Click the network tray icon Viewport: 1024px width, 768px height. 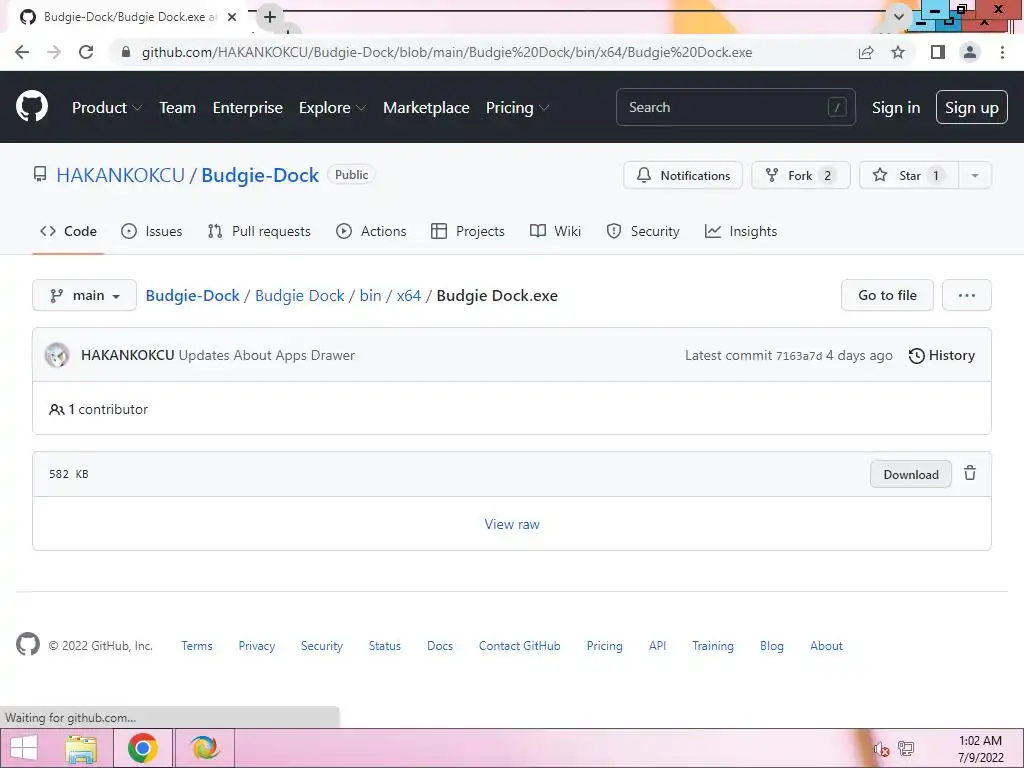(x=906, y=748)
